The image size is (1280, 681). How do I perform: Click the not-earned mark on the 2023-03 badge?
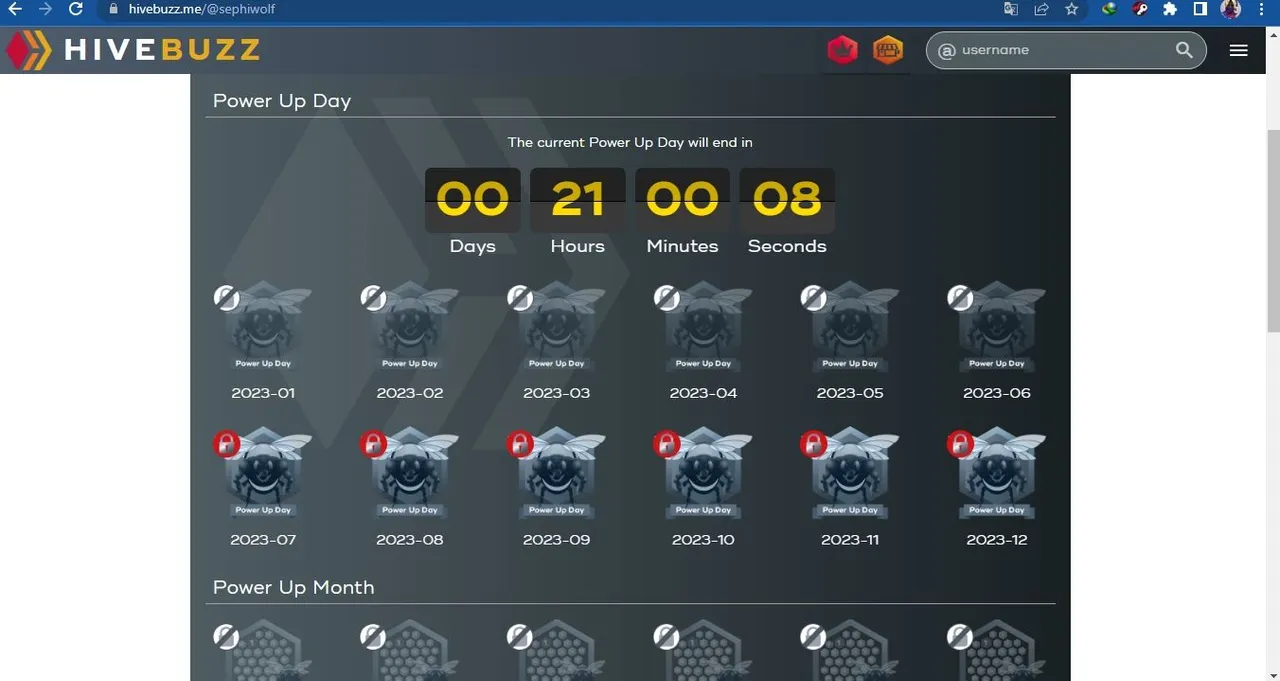(x=520, y=297)
